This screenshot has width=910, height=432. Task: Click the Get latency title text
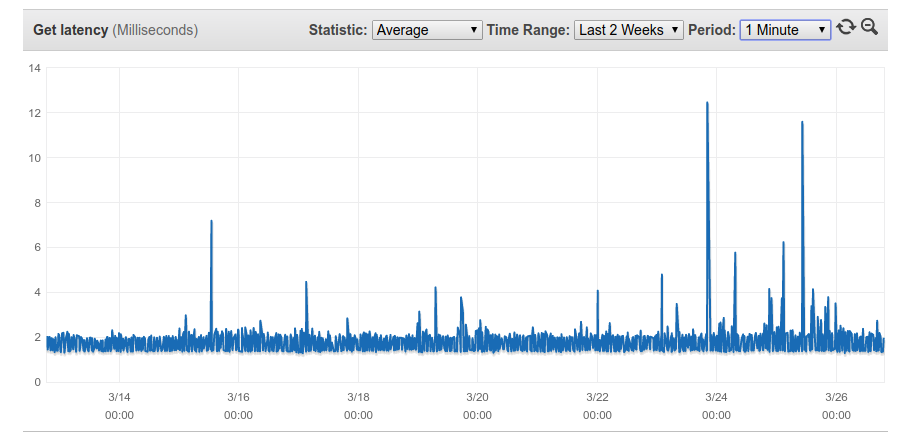point(71,30)
